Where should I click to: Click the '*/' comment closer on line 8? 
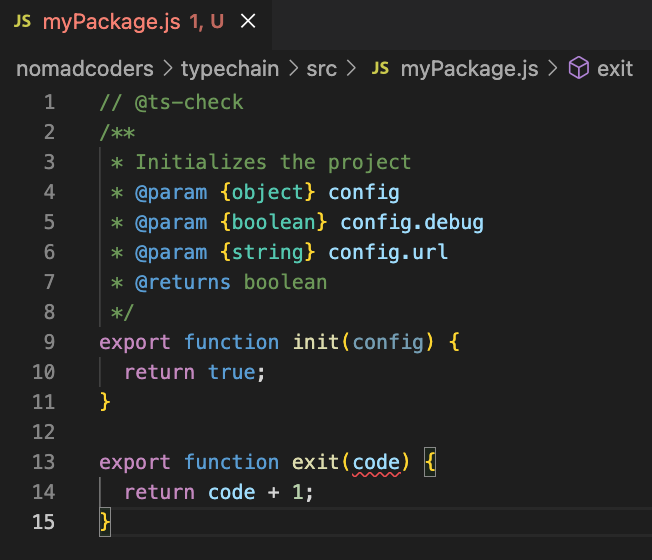tap(122, 313)
